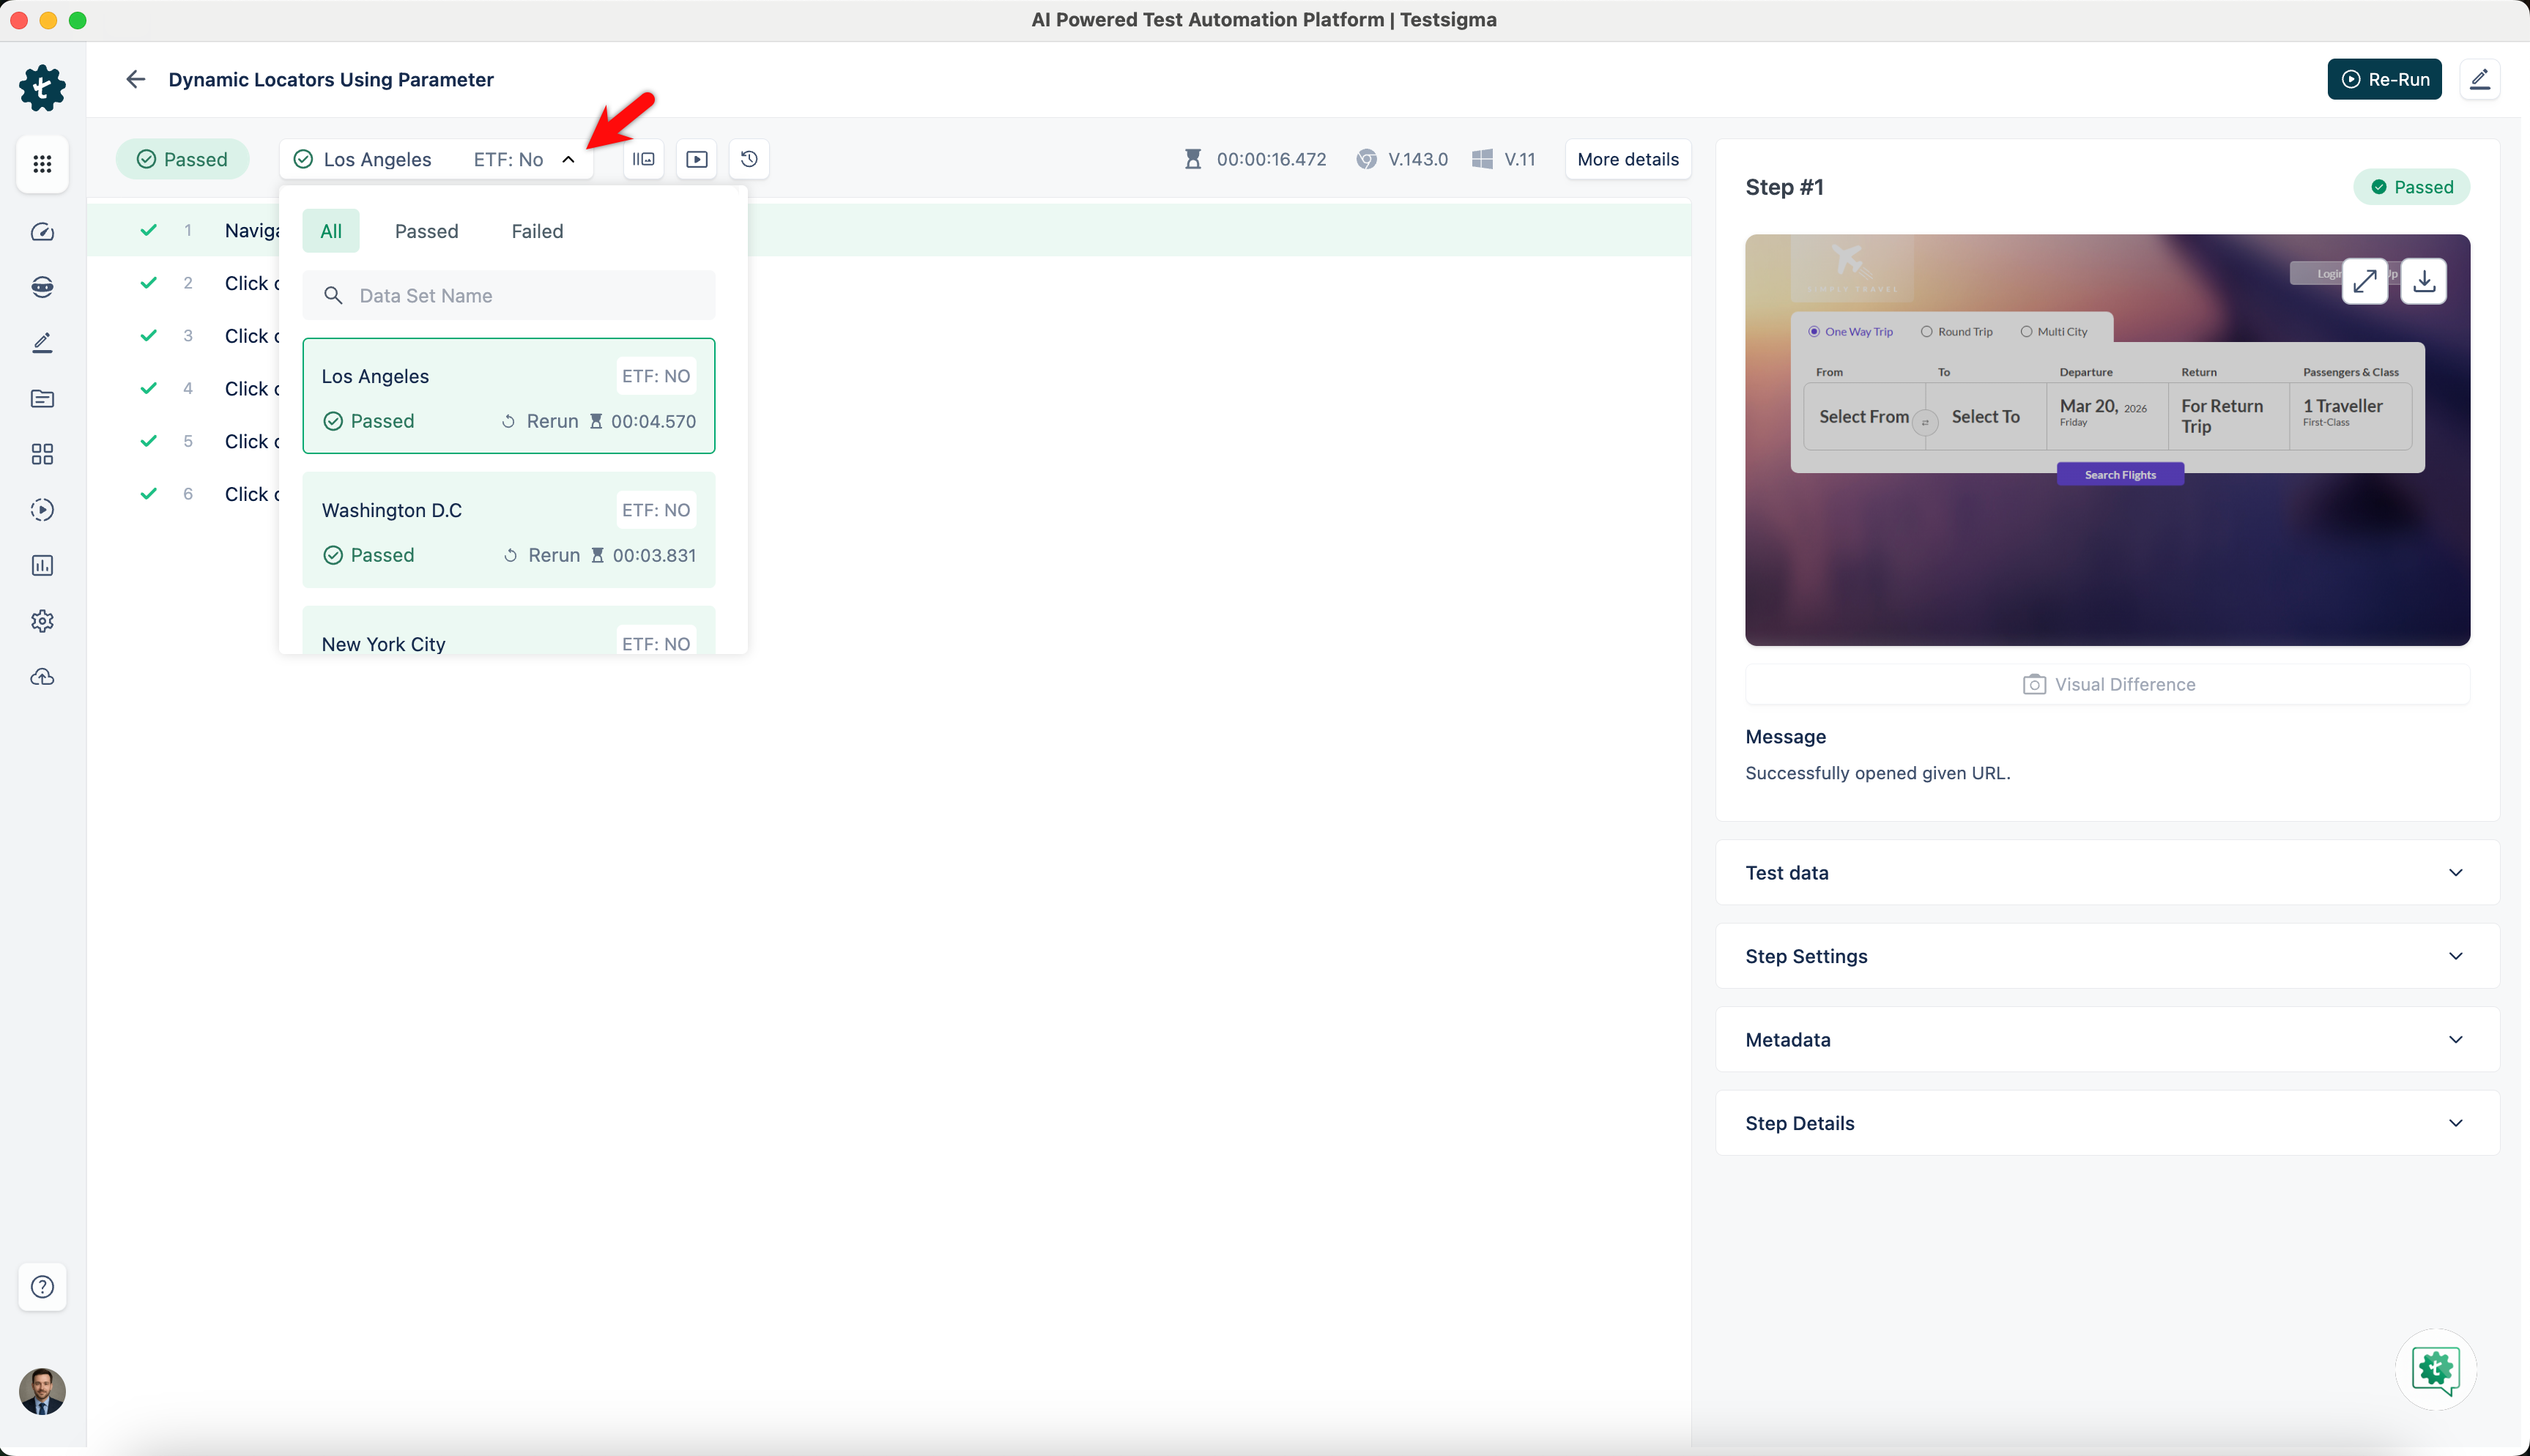Open the user profile avatar
Screen dimensions: 2530x1456
pos(42,1391)
